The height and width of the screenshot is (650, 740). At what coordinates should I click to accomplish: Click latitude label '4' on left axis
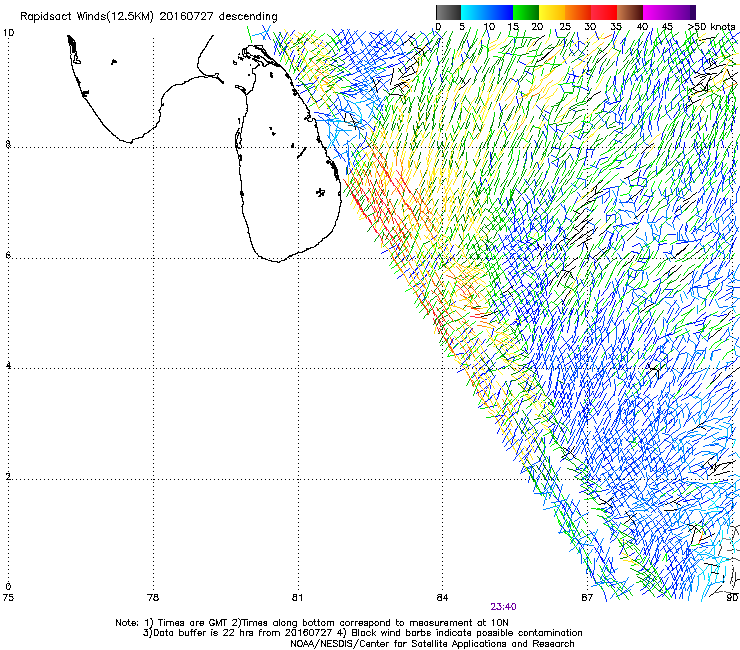tap(8, 365)
